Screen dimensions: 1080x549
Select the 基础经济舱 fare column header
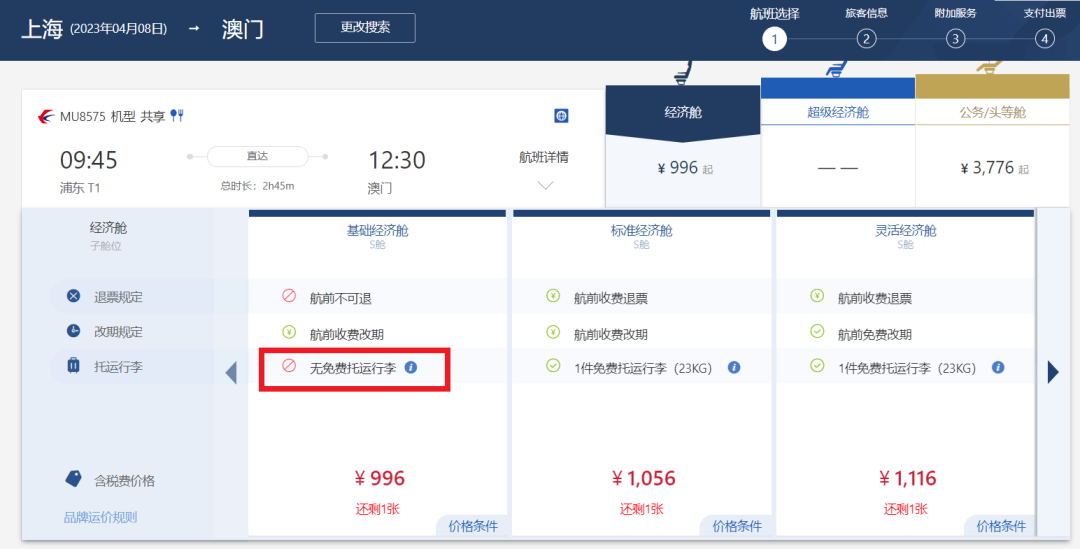377,231
